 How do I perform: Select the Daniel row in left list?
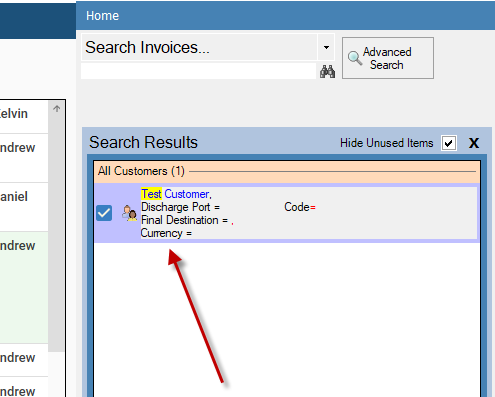point(24,207)
